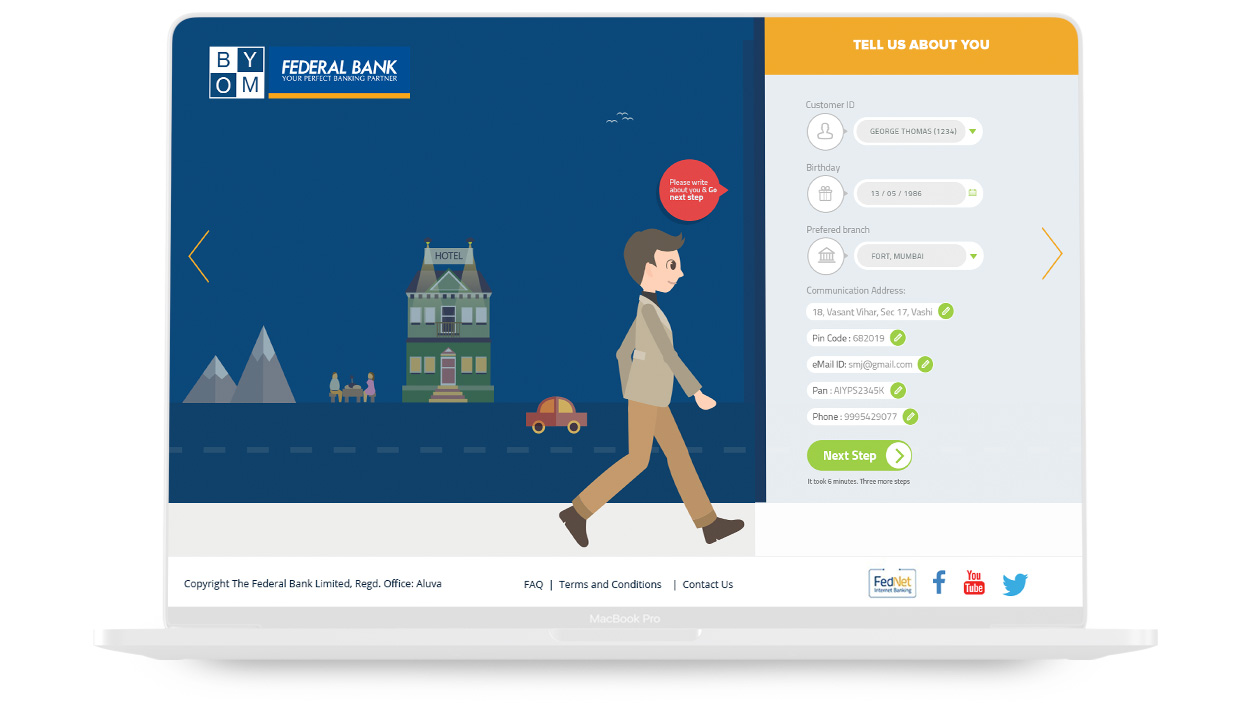Advance with the right orange chevron

coord(1051,253)
